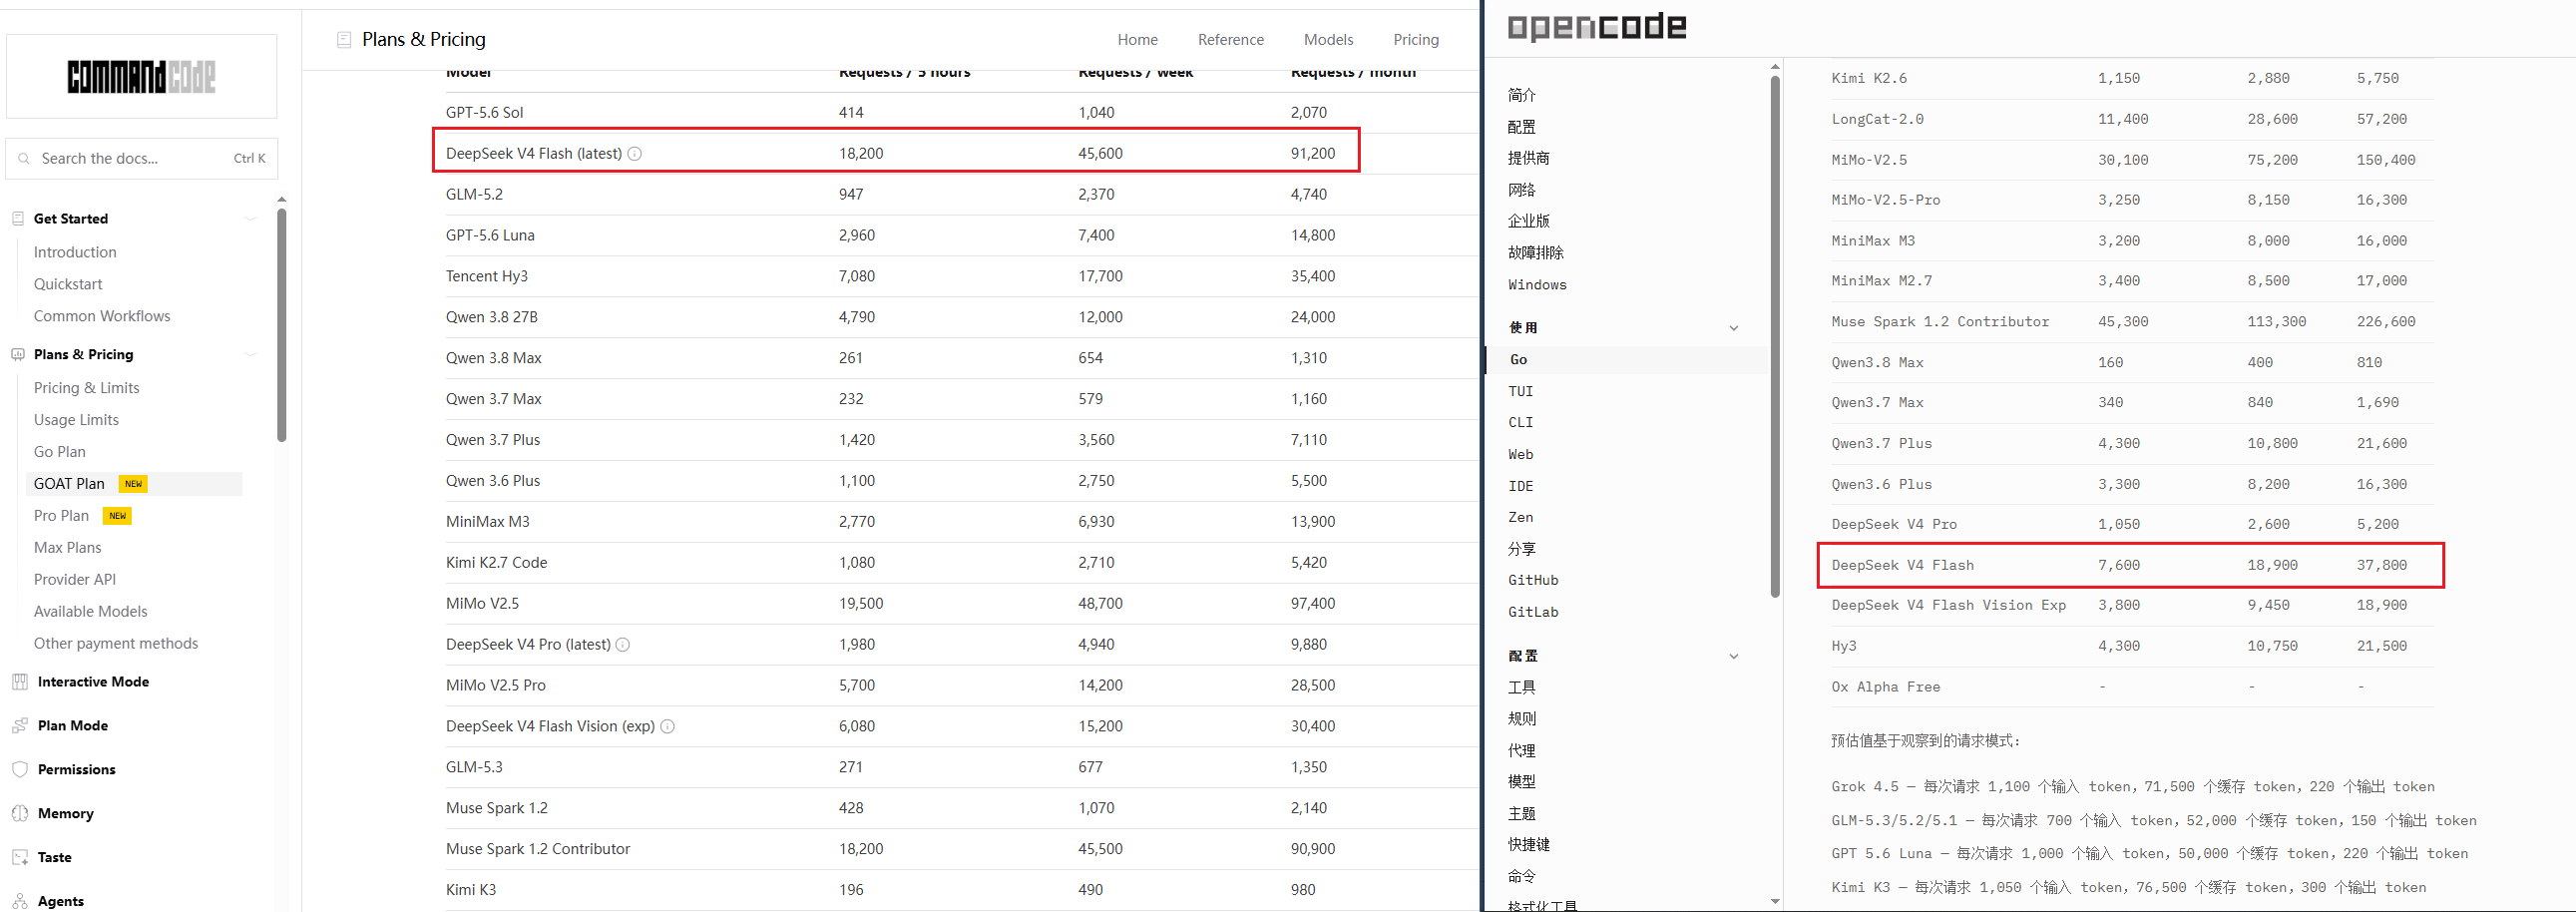
Task: Show info for DeepSeek V4 Flash Vision (exp)
Action: click(668, 727)
